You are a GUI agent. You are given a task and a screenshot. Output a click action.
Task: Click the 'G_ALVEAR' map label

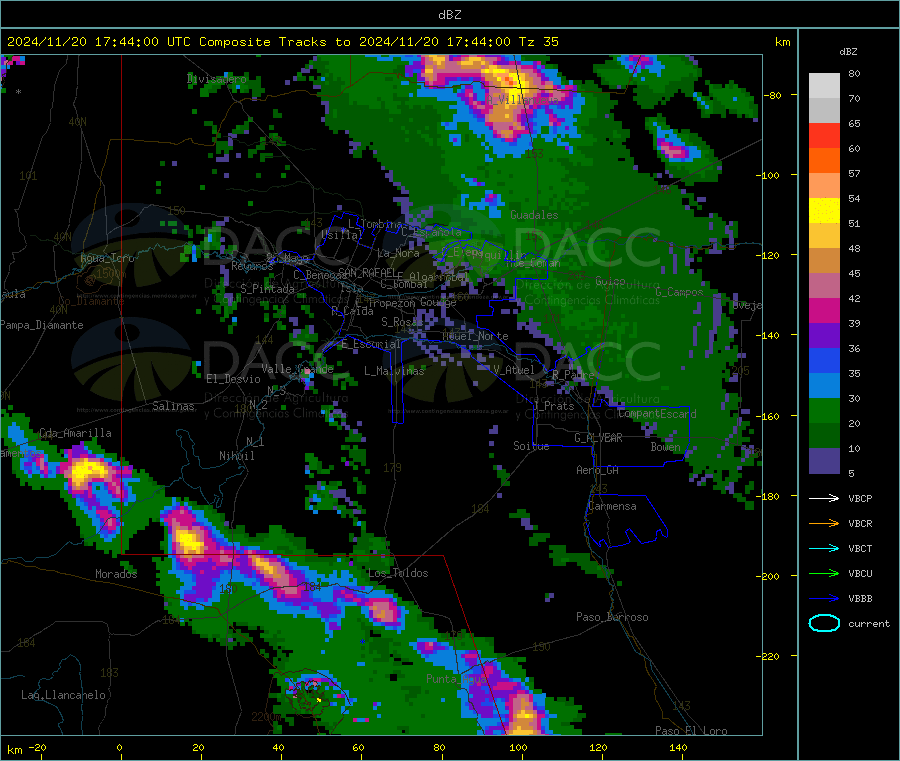[x=598, y=438]
